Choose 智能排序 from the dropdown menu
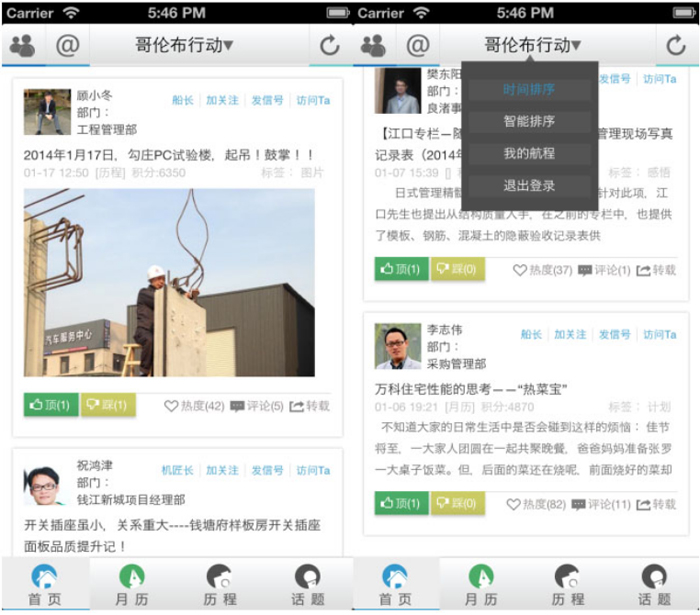The width and height of the screenshot is (700, 615). click(529, 121)
